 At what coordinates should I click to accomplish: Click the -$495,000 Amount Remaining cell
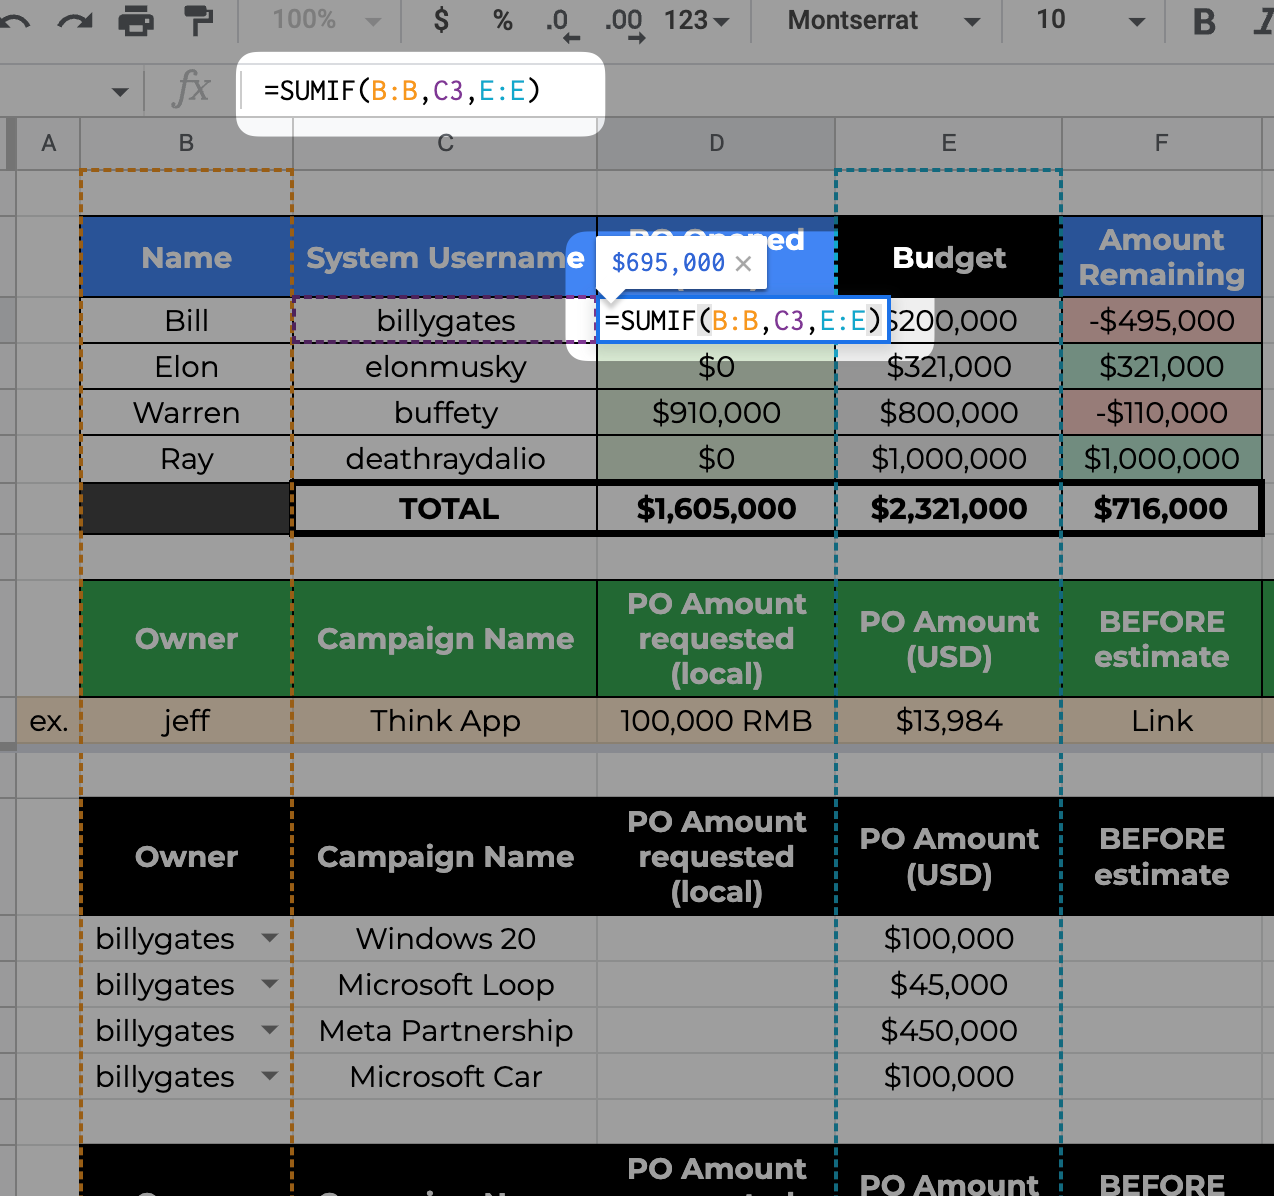point(1161,320)
